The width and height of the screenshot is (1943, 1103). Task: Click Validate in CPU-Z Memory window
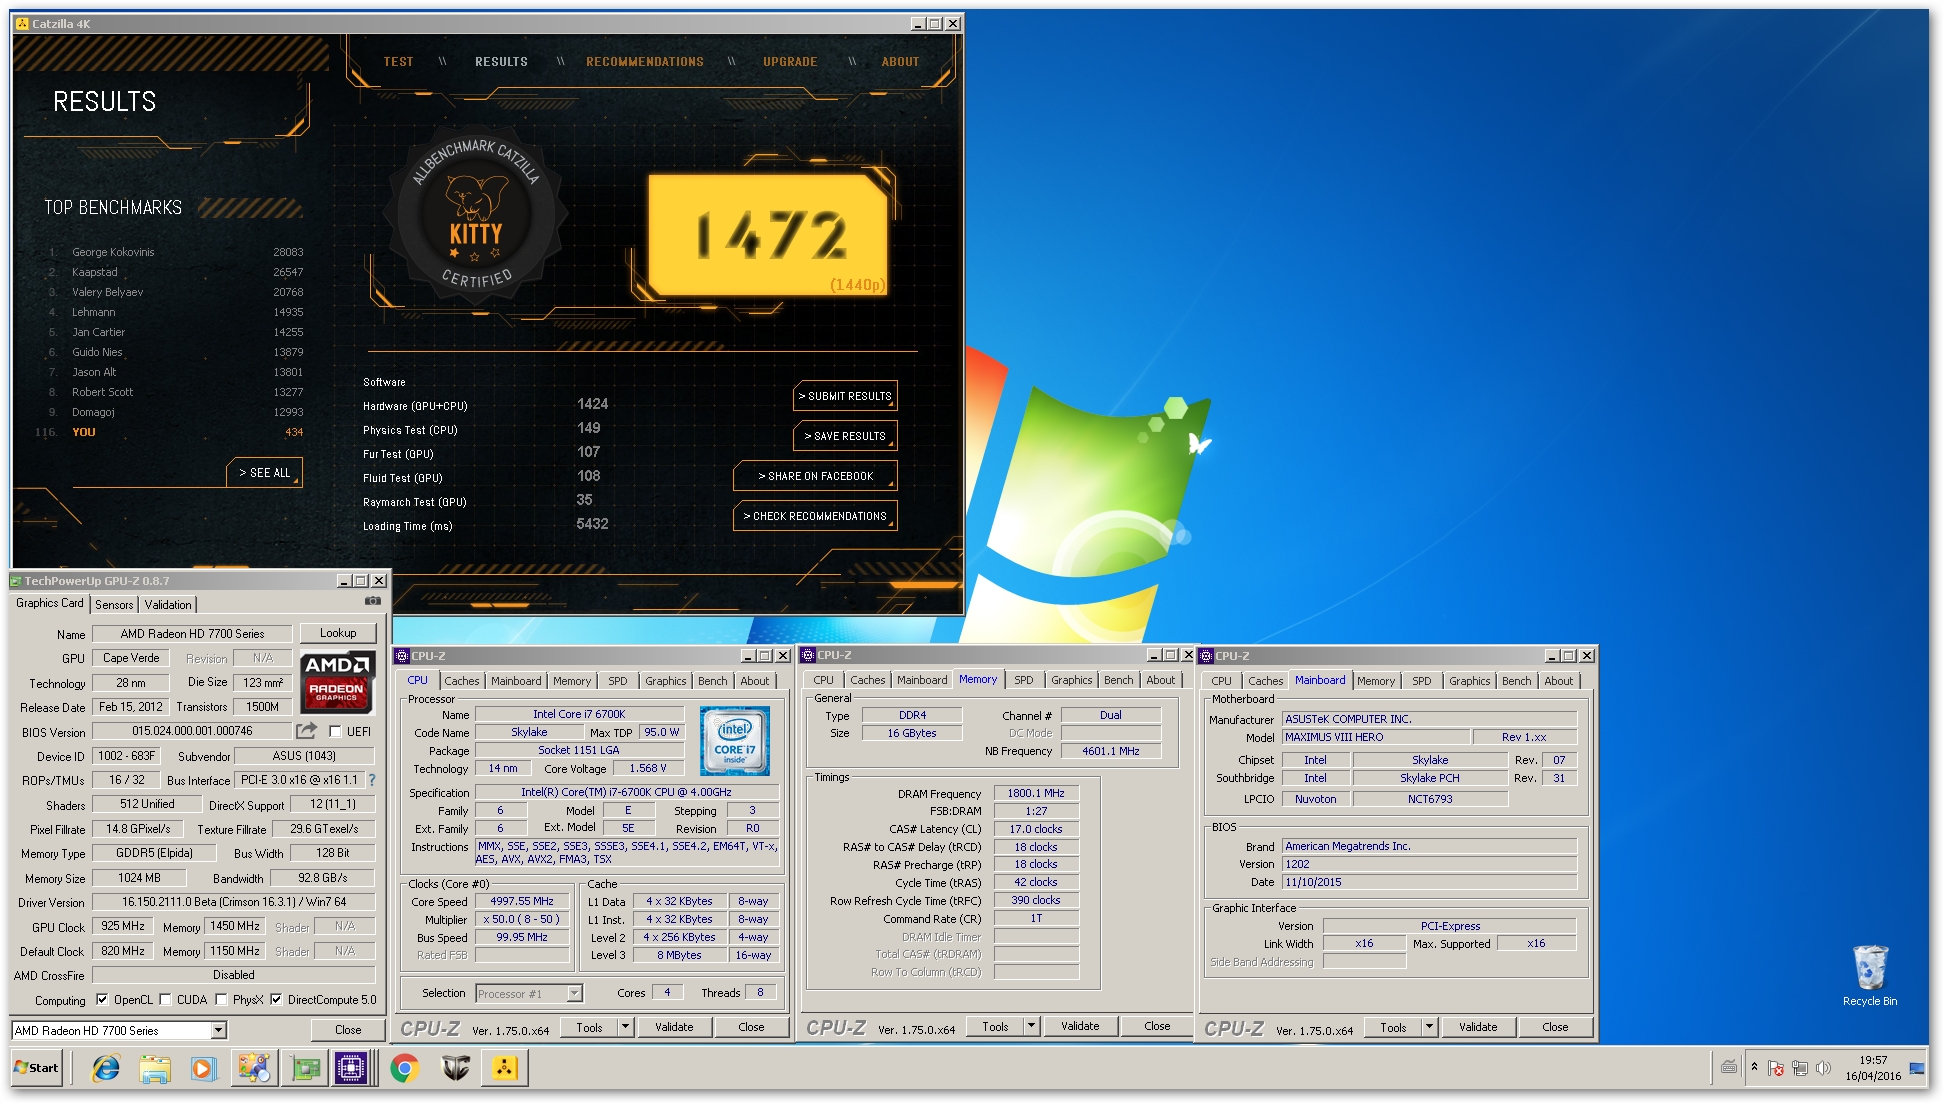(x=1080, y=1026)
